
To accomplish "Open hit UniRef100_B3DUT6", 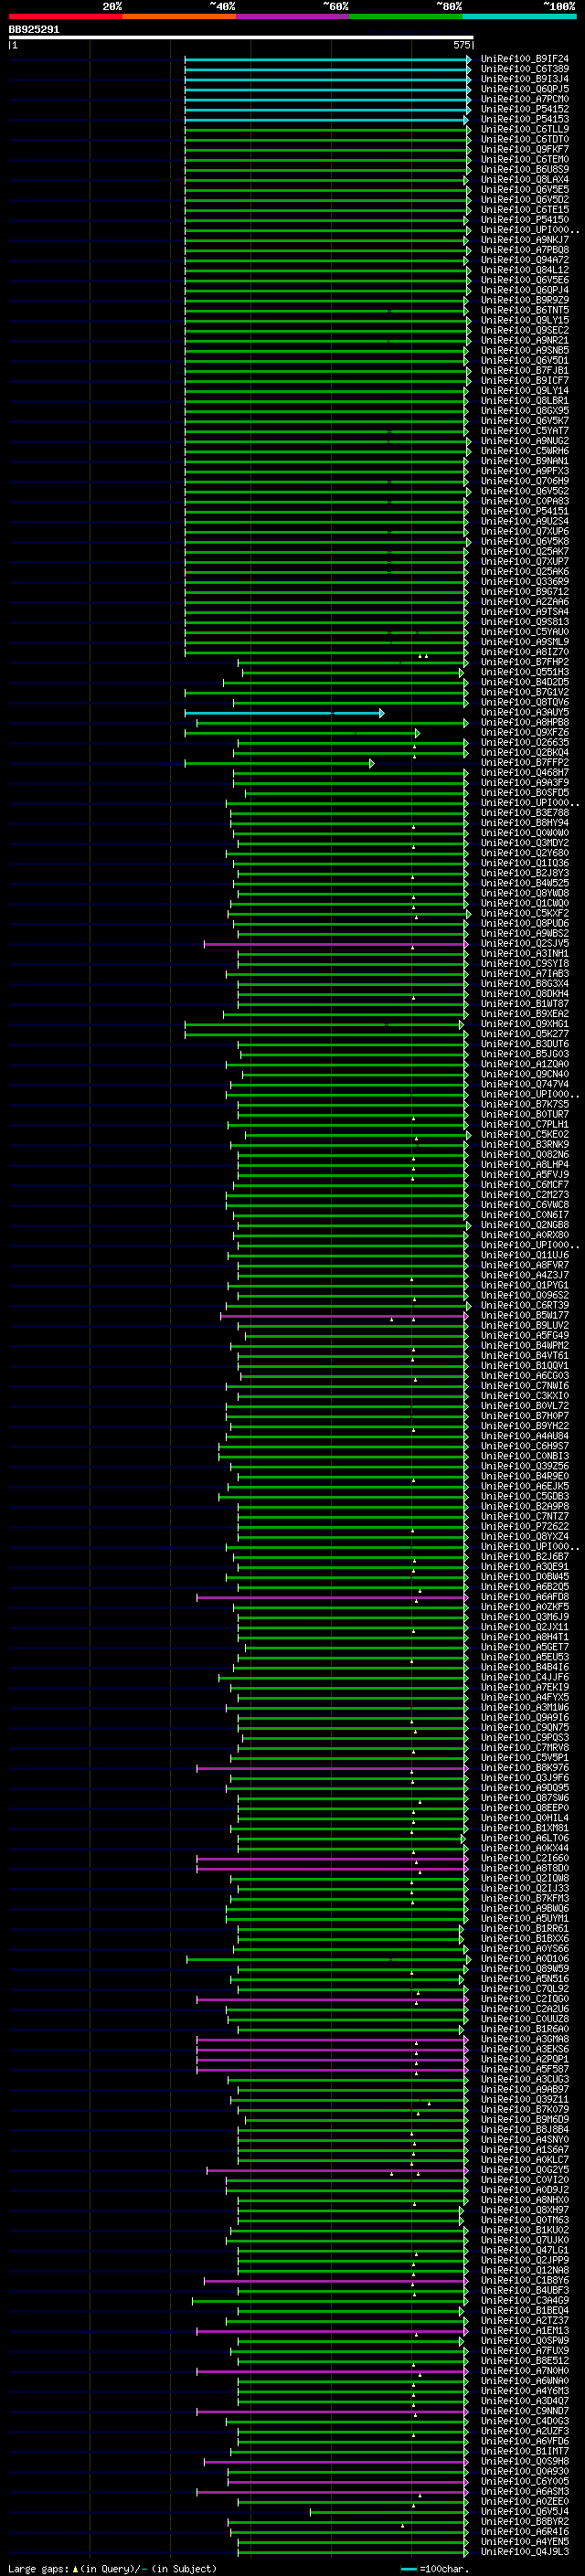I will coord(525,1044).
